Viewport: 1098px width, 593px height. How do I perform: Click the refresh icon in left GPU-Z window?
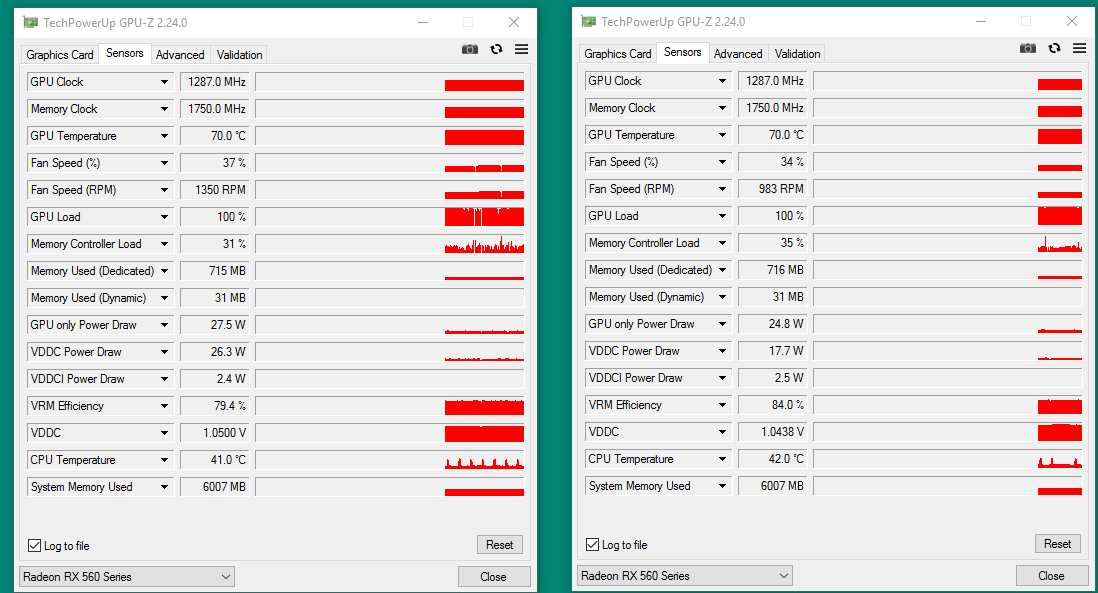click(496, 50)
